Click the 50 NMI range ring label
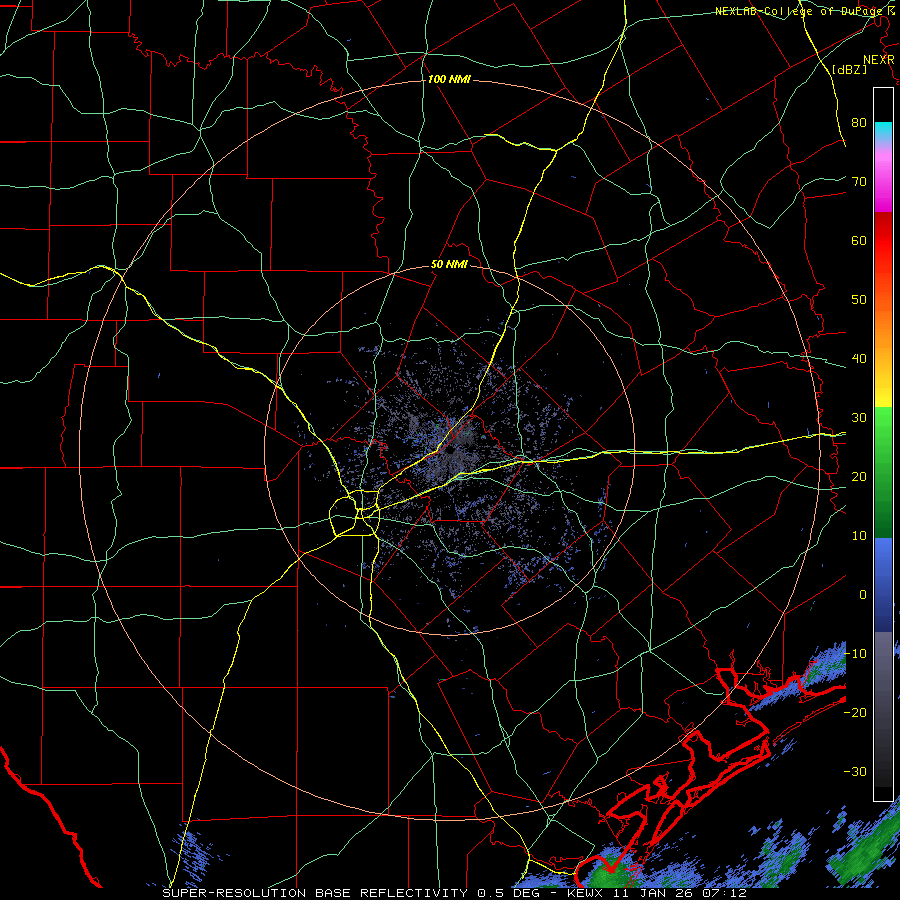Viewport: 900px width, 900px height. [x=449, y=265]
